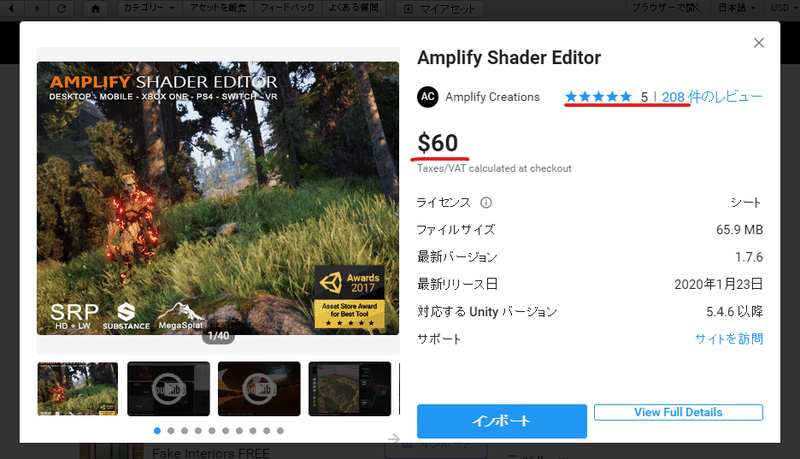800x459 pixels.
Task: Play the second thumbnail YouTube video
Action: (x=168, y=389)
